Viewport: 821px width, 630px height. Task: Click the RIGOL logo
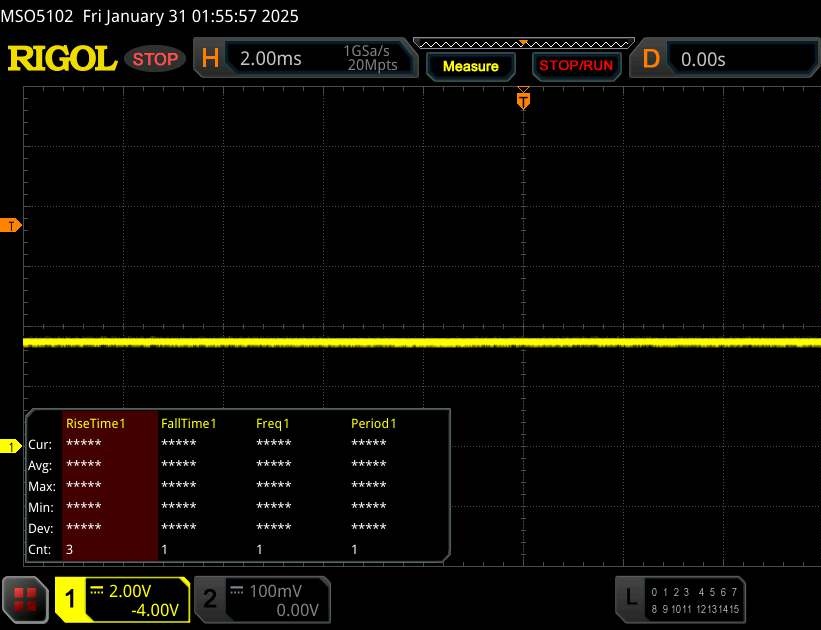pos(62,58)
